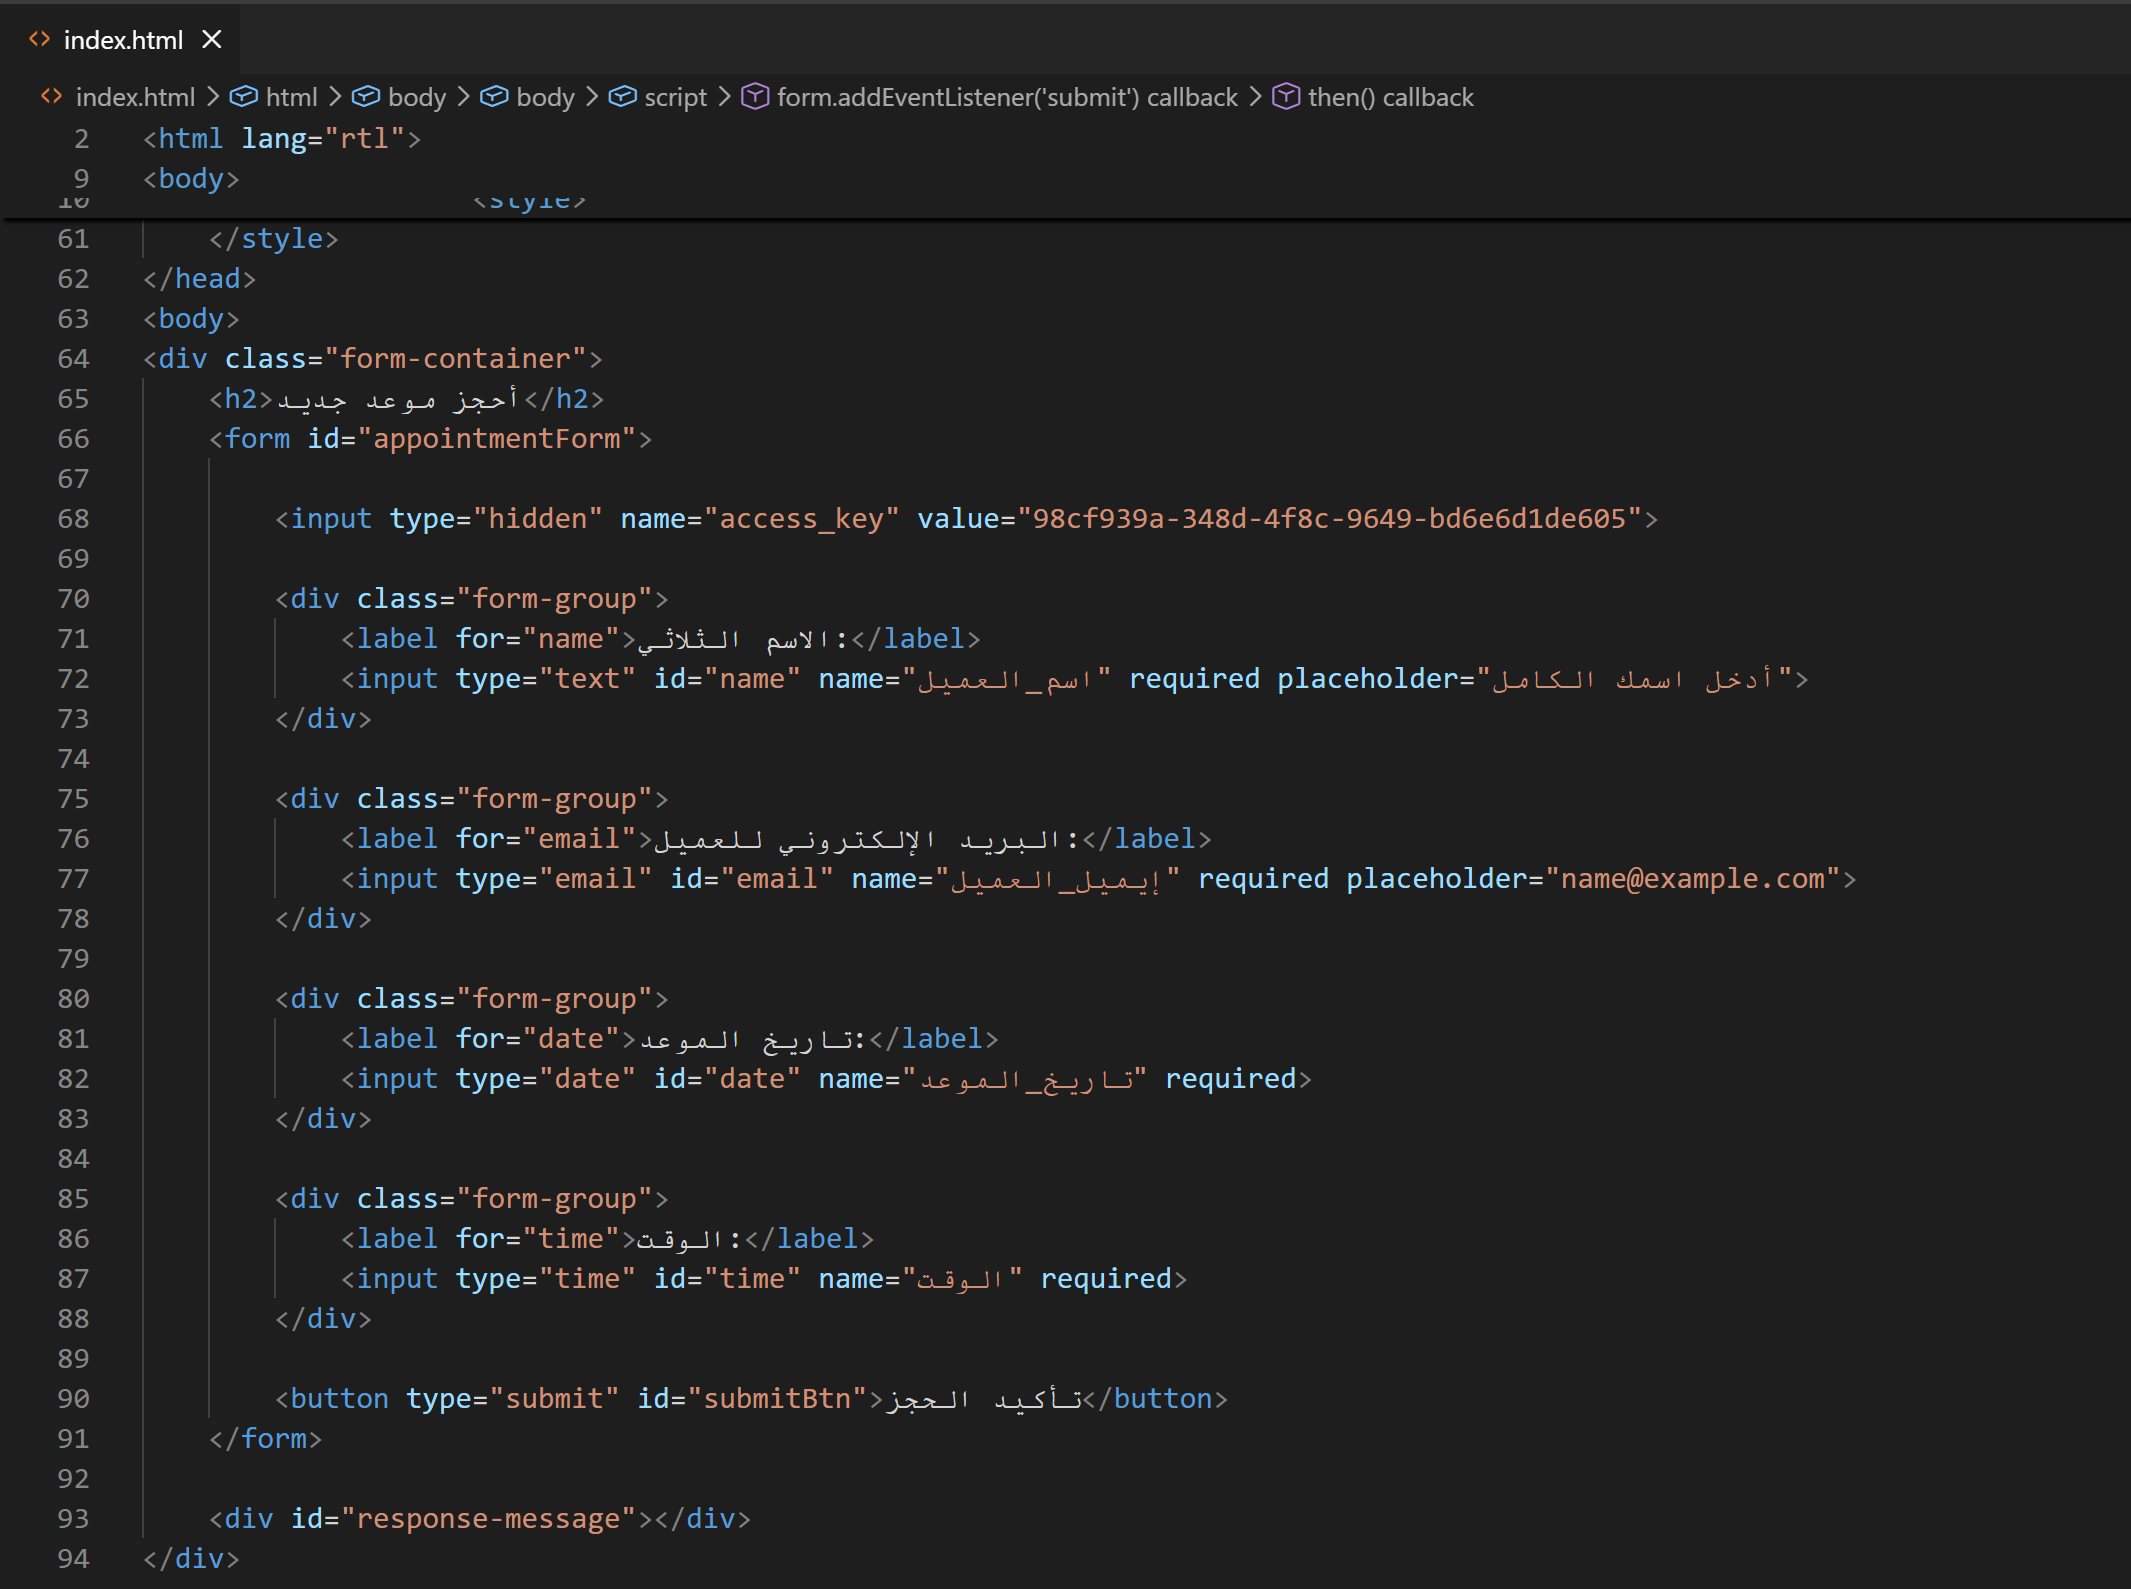Place cursor on form id="appointmentForm" line
The image size is (2131, 1589).
click(430, 439)
